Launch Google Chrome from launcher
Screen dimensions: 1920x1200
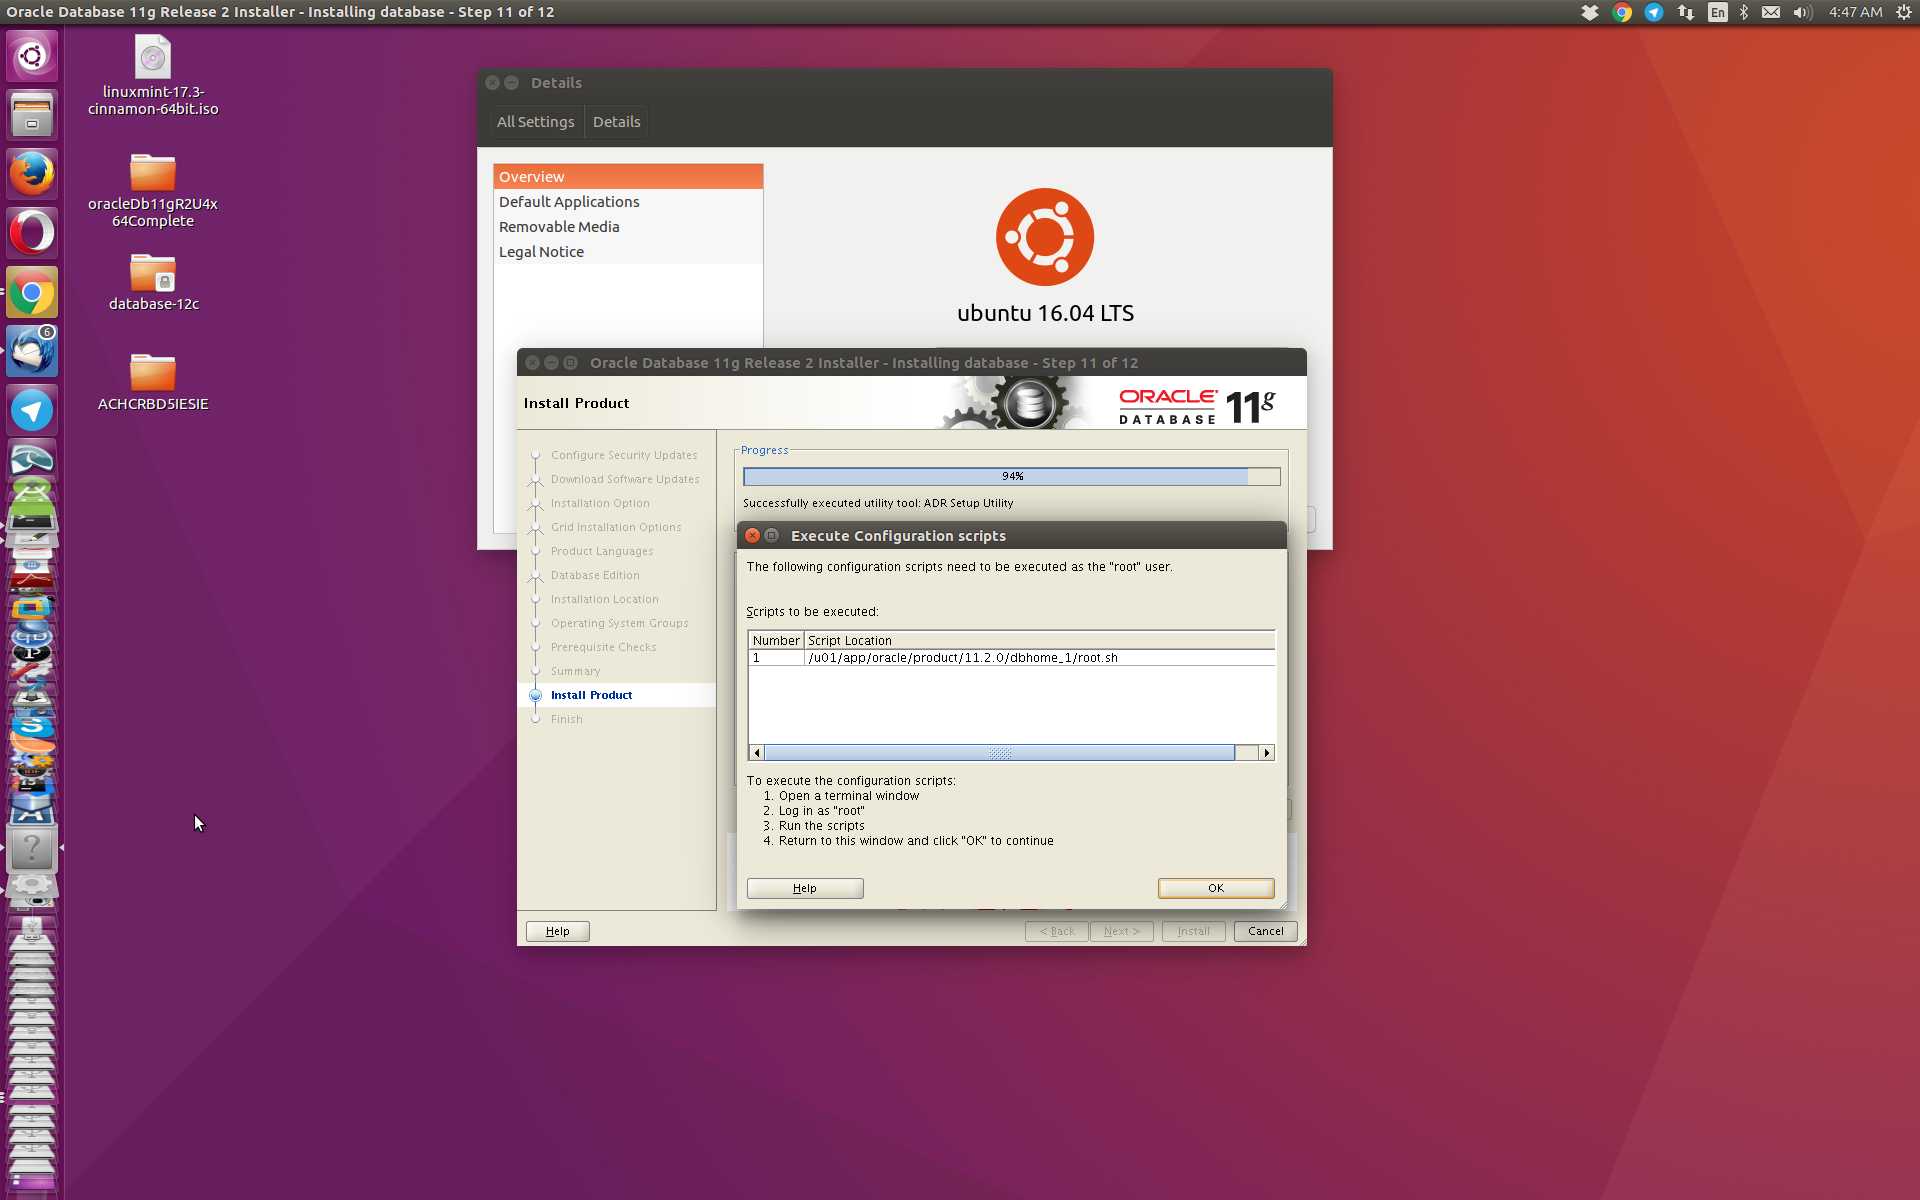(x=32, y=292)
